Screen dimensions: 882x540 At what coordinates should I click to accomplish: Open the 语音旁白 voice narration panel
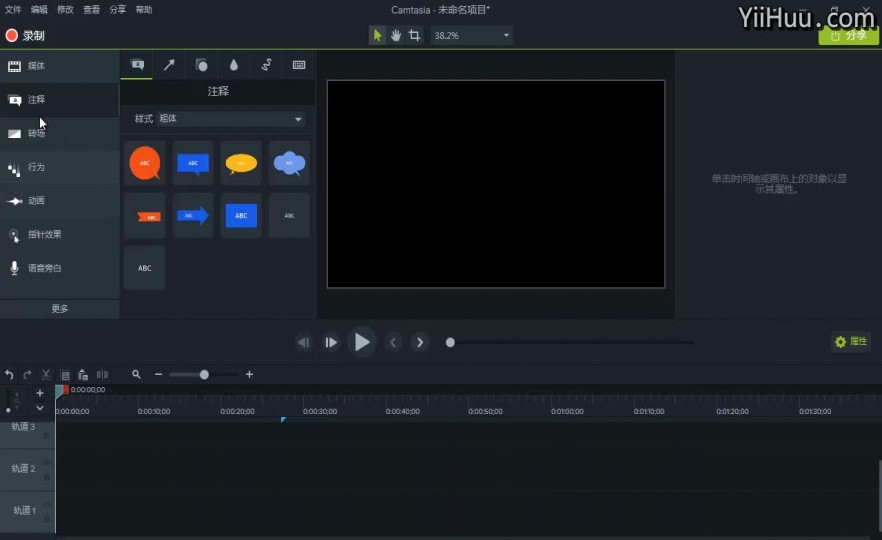[x=60, y=269]
